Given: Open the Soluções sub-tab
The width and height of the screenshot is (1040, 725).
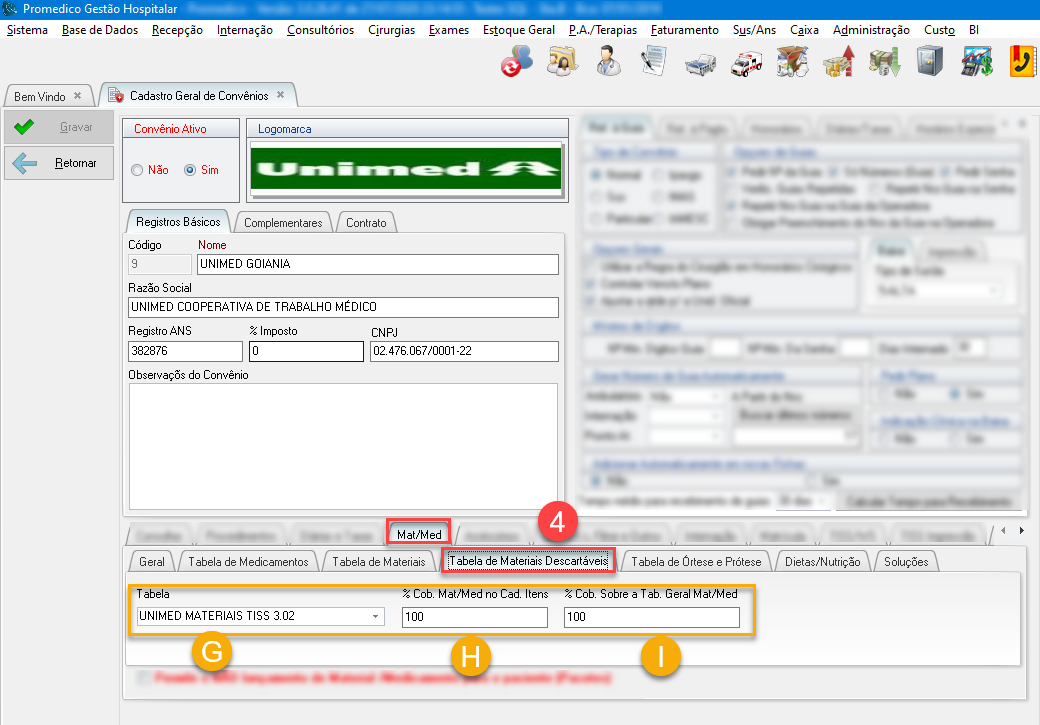Looking at the screenshot, I should point(906,562).
